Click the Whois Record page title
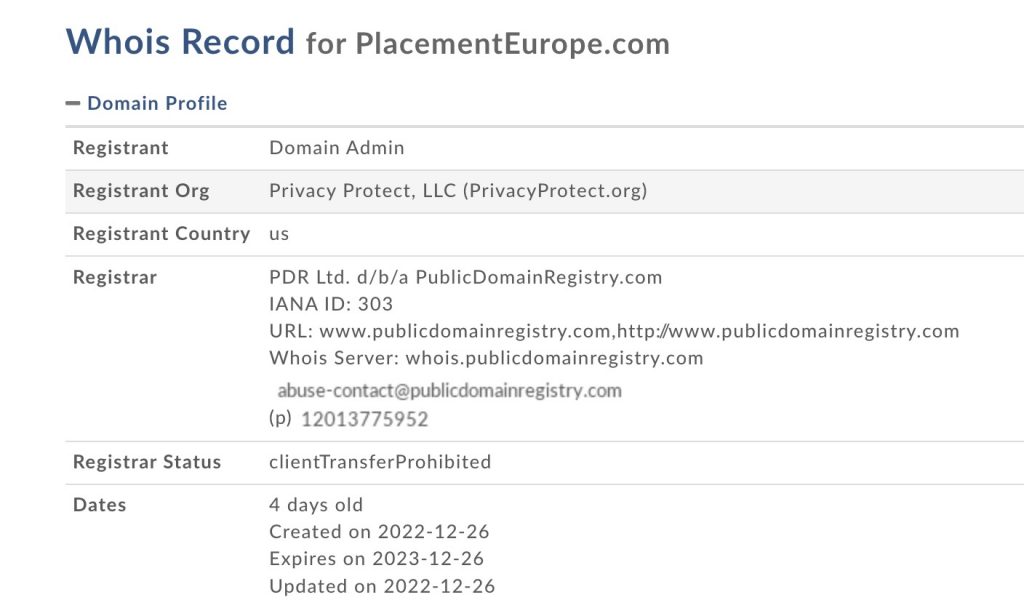Image resolution: width=1024 pixels, height=608 pixels. coord(180,42)
